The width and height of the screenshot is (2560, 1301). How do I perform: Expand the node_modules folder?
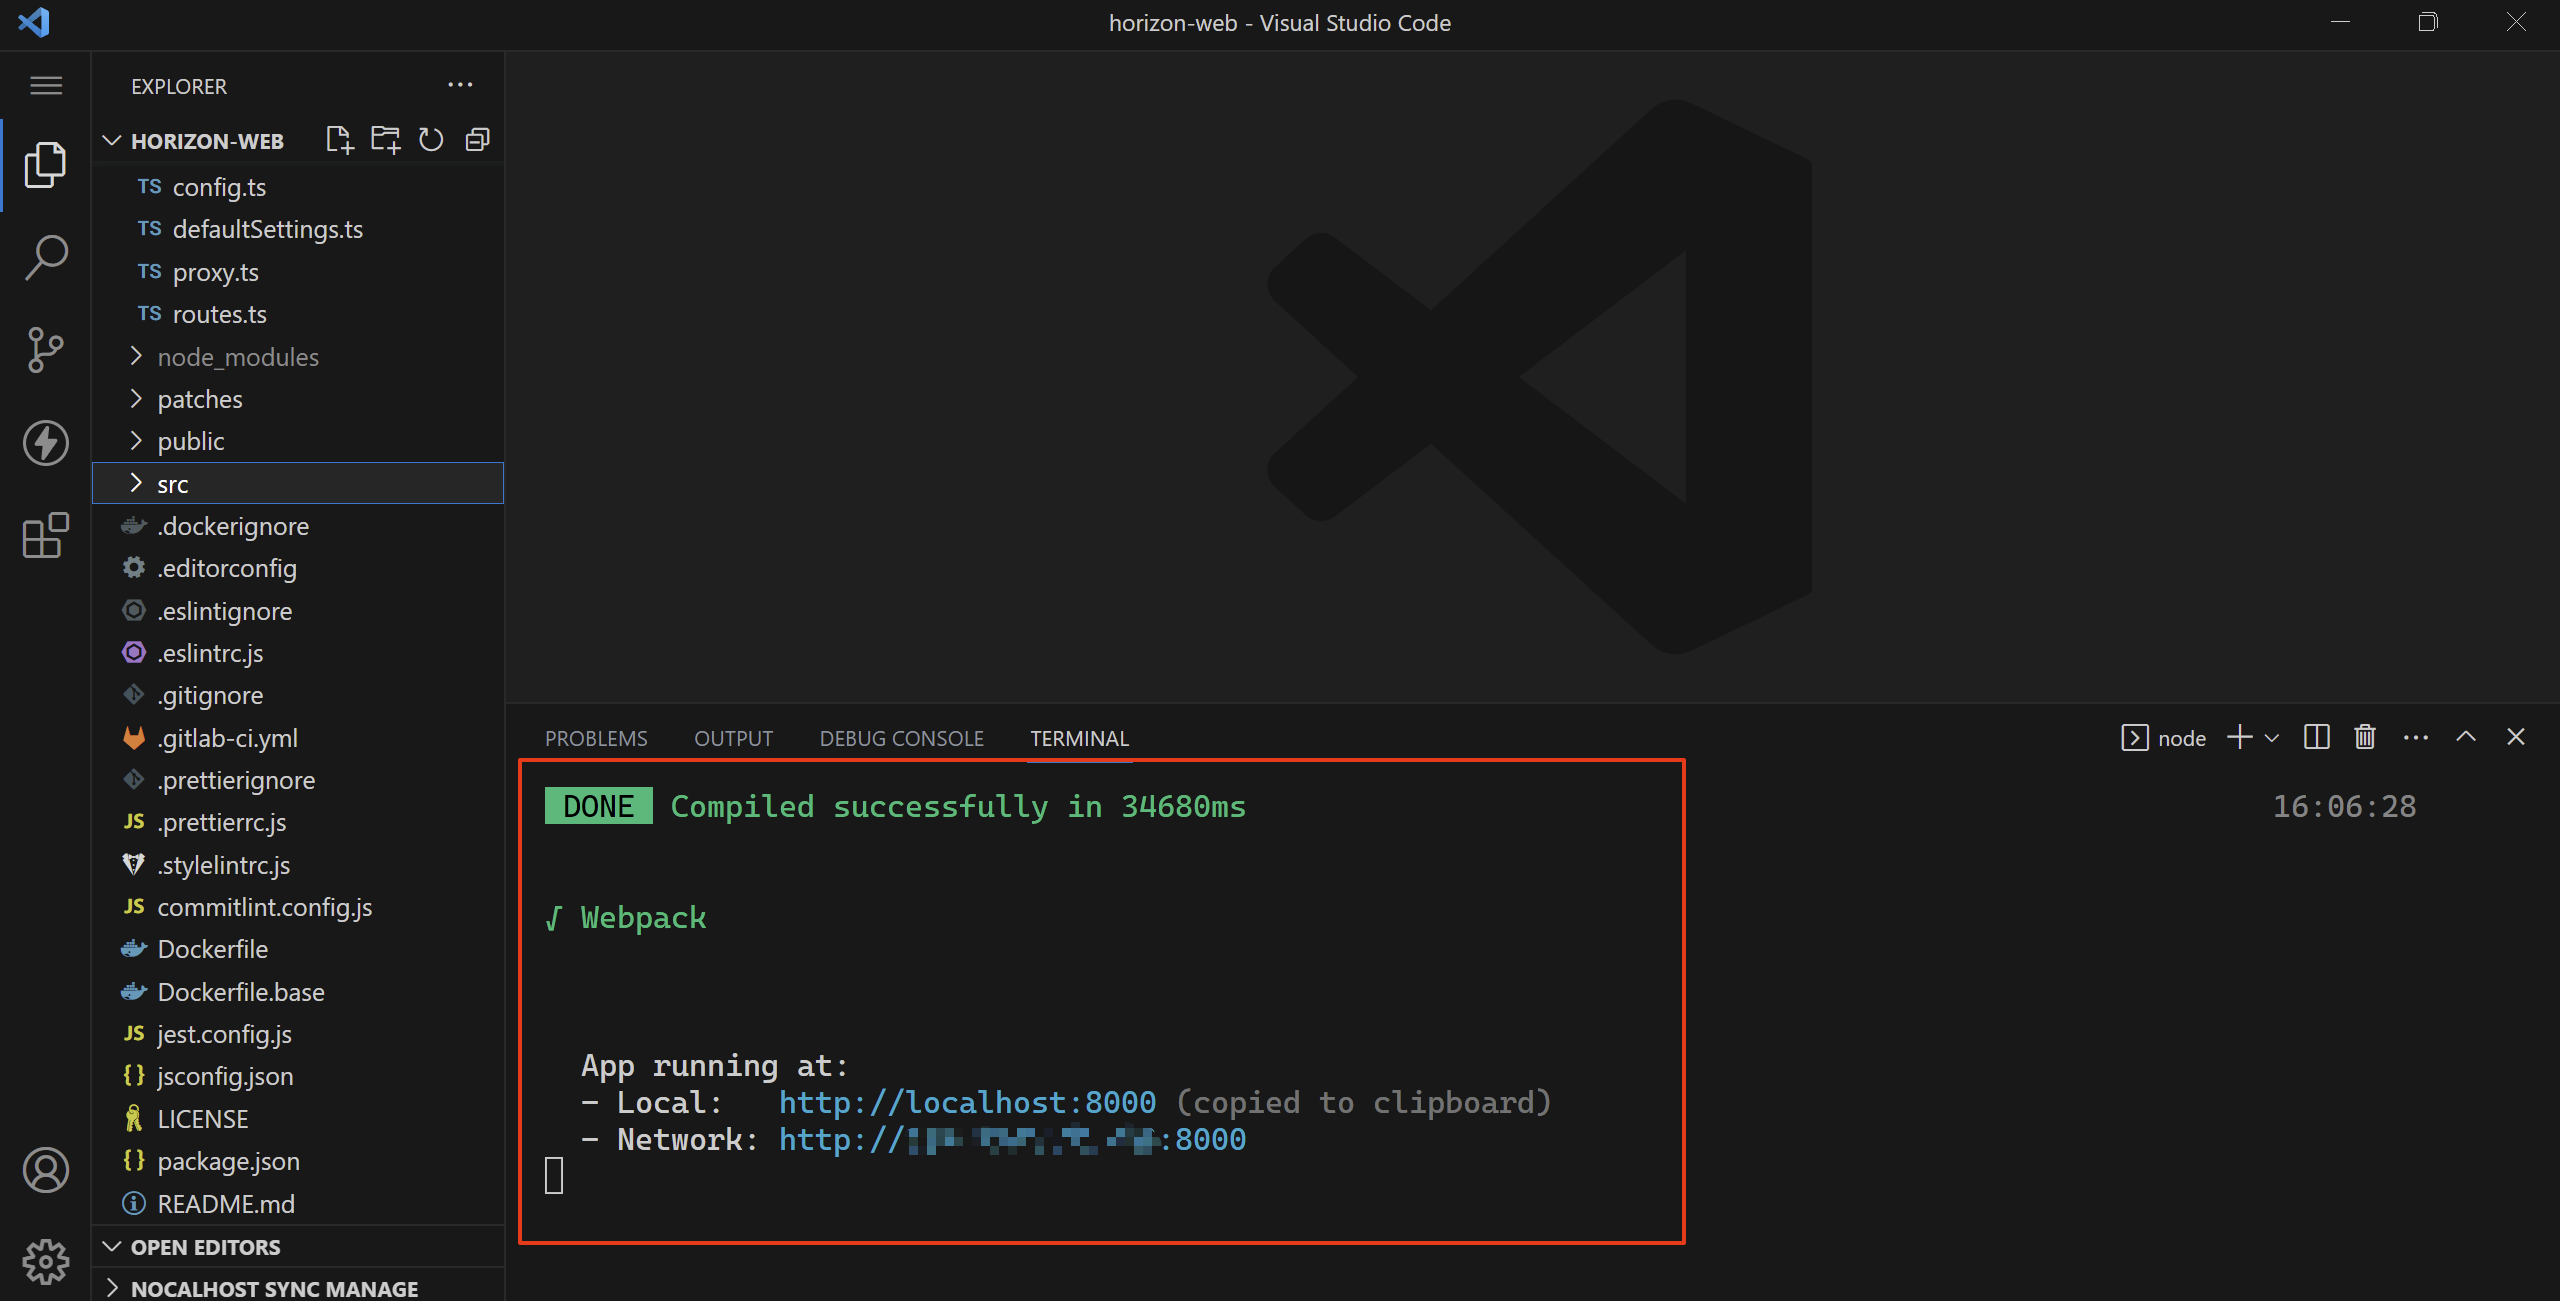(298, 357)
